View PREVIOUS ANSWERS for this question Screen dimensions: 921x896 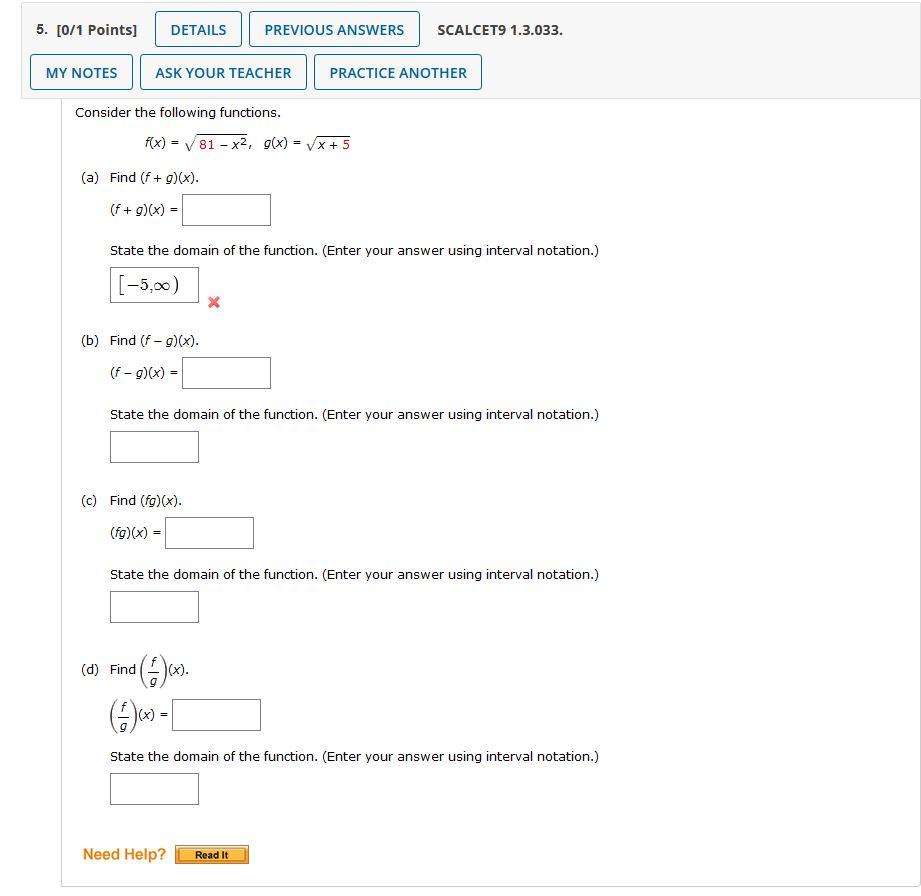coord(334,29)
